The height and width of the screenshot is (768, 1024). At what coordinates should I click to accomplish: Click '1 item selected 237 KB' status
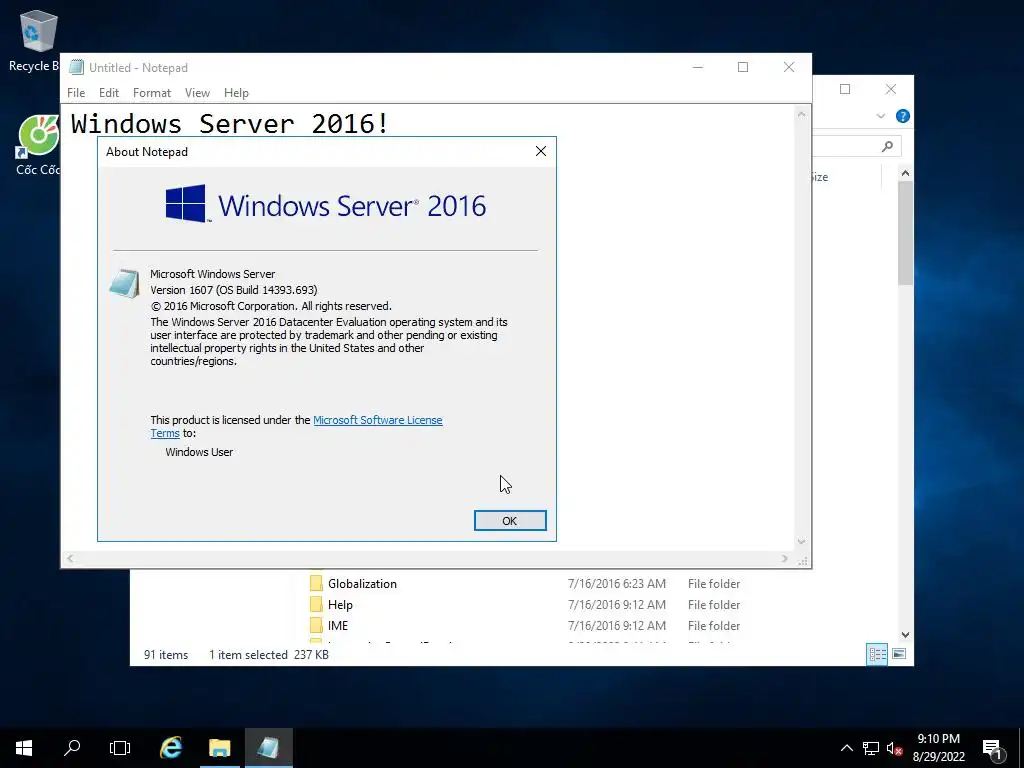pyautogui.click(x=268, y=654)
